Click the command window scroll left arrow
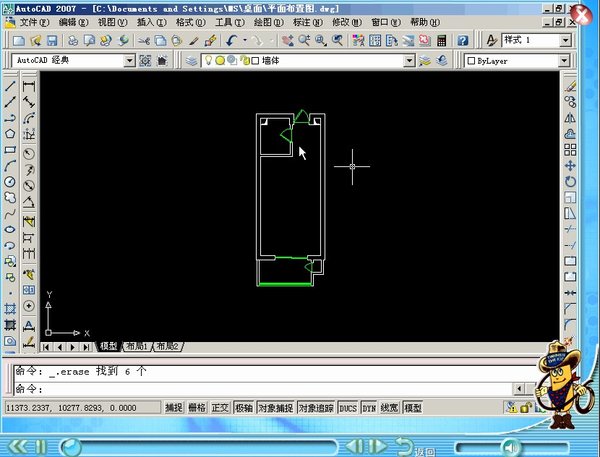Viewport: 600px width, 457px height. point(519,389)
